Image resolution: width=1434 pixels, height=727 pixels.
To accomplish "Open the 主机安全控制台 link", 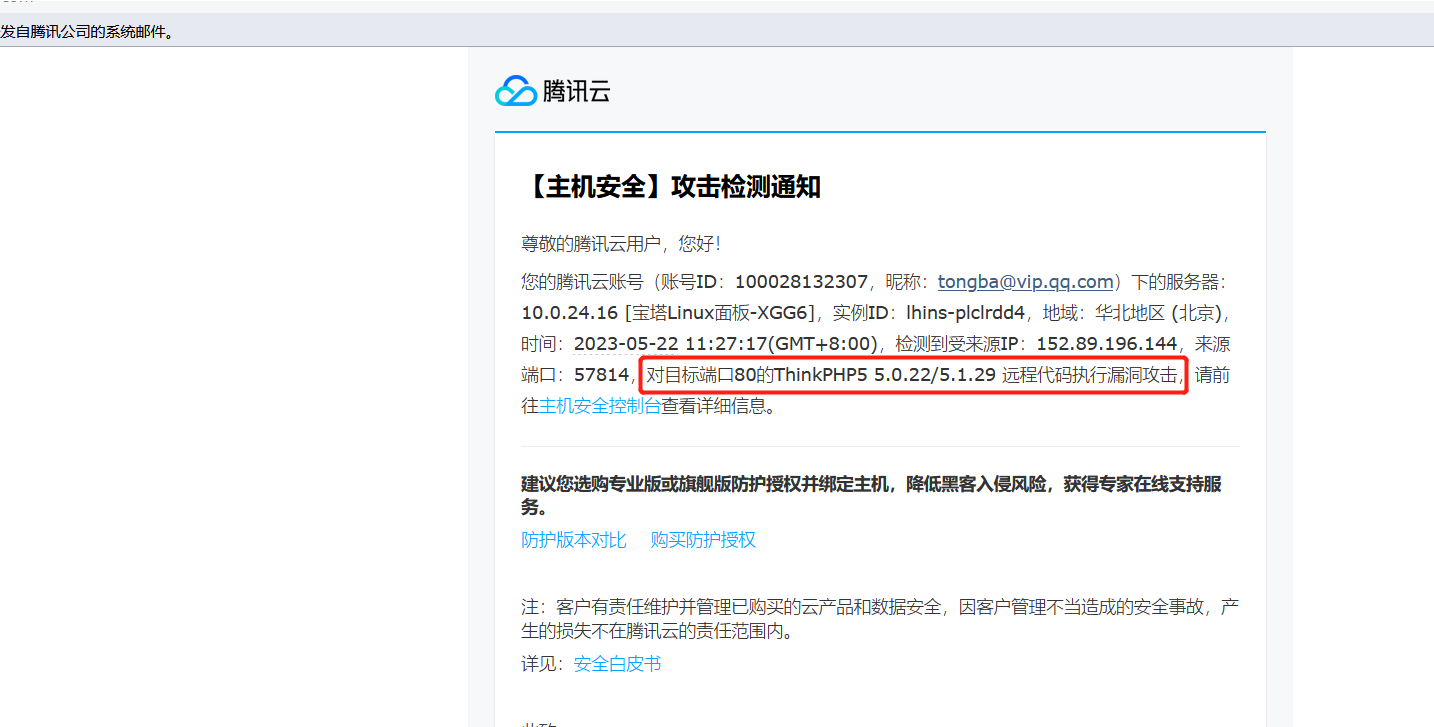I will coord(600,406).
